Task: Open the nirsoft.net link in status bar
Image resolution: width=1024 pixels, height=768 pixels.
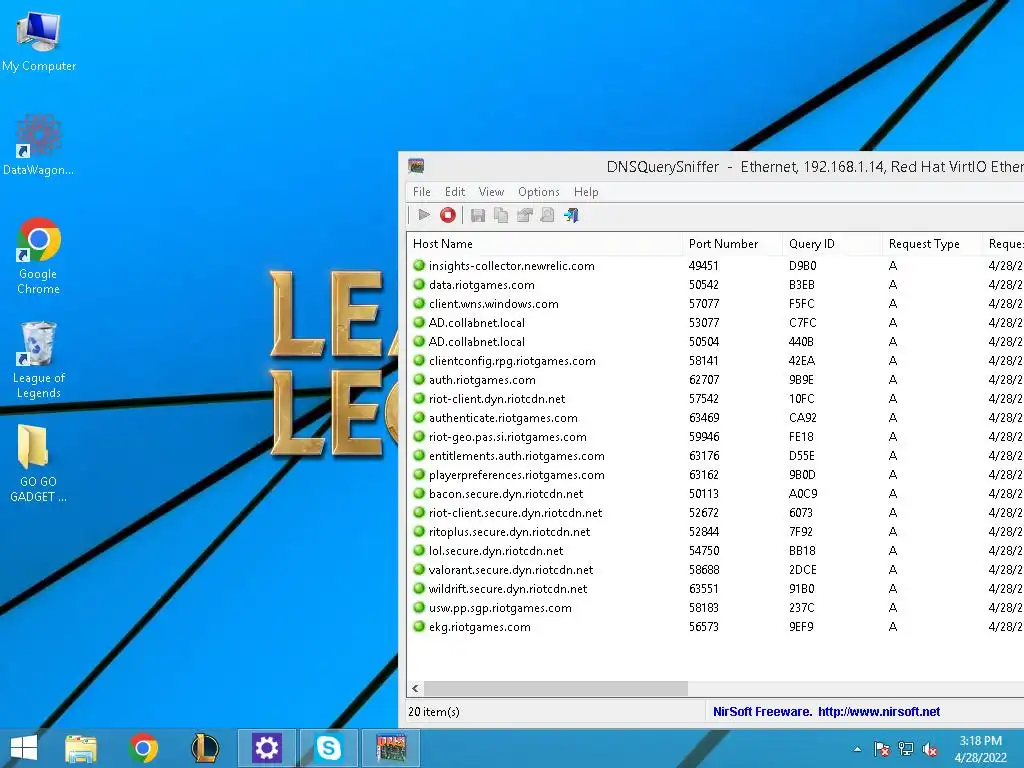Action: [879, 712]
